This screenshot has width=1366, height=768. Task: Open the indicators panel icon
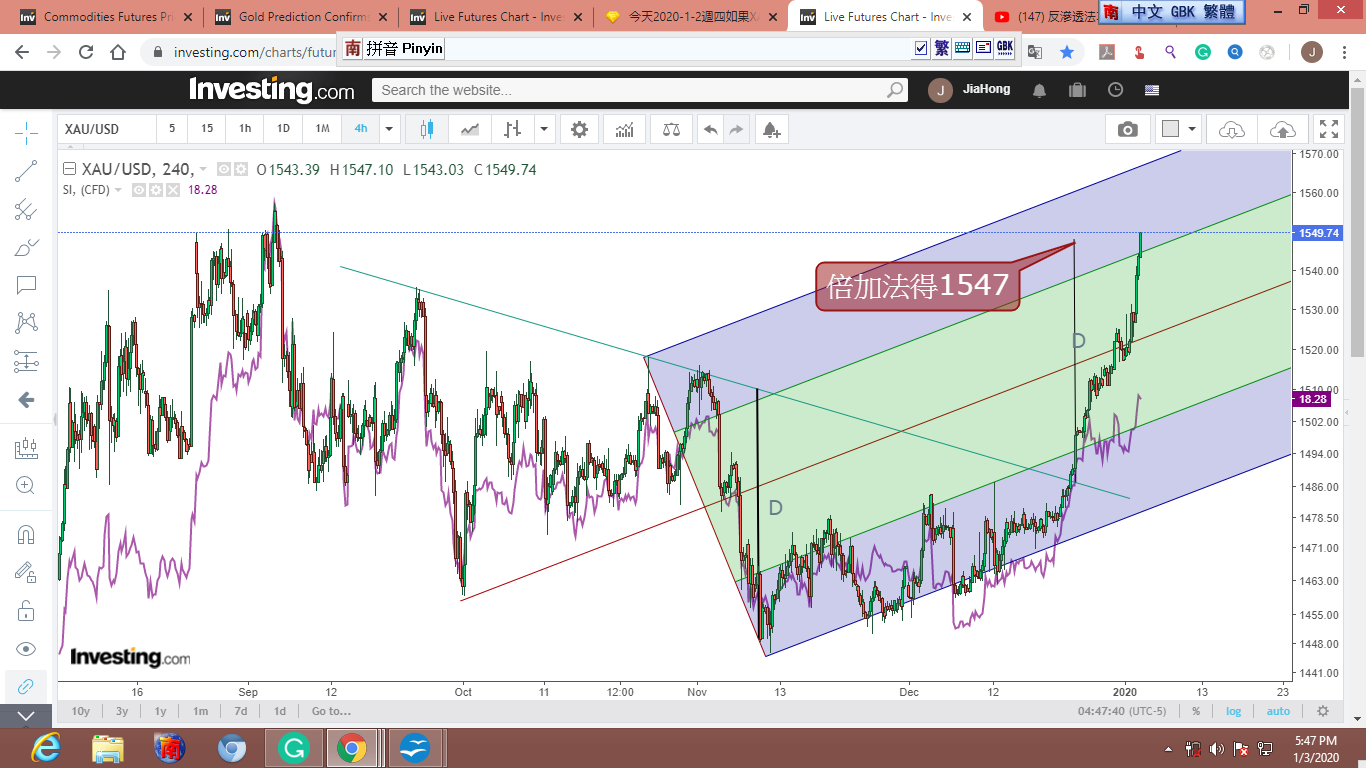pos(624,129)
